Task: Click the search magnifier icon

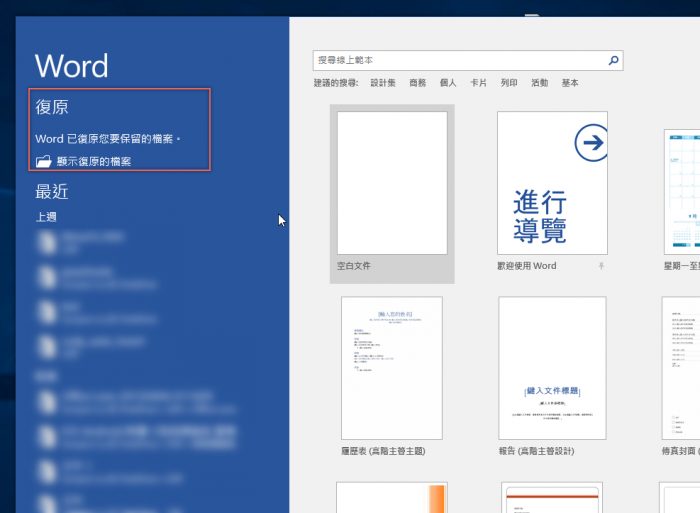Action: point(613,60)
